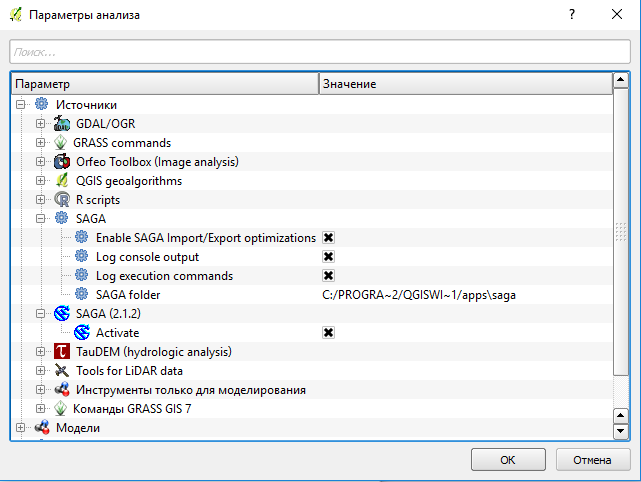
Task: Expand the Команды GRASS GIS 7 node
Action: pos(40,408)
